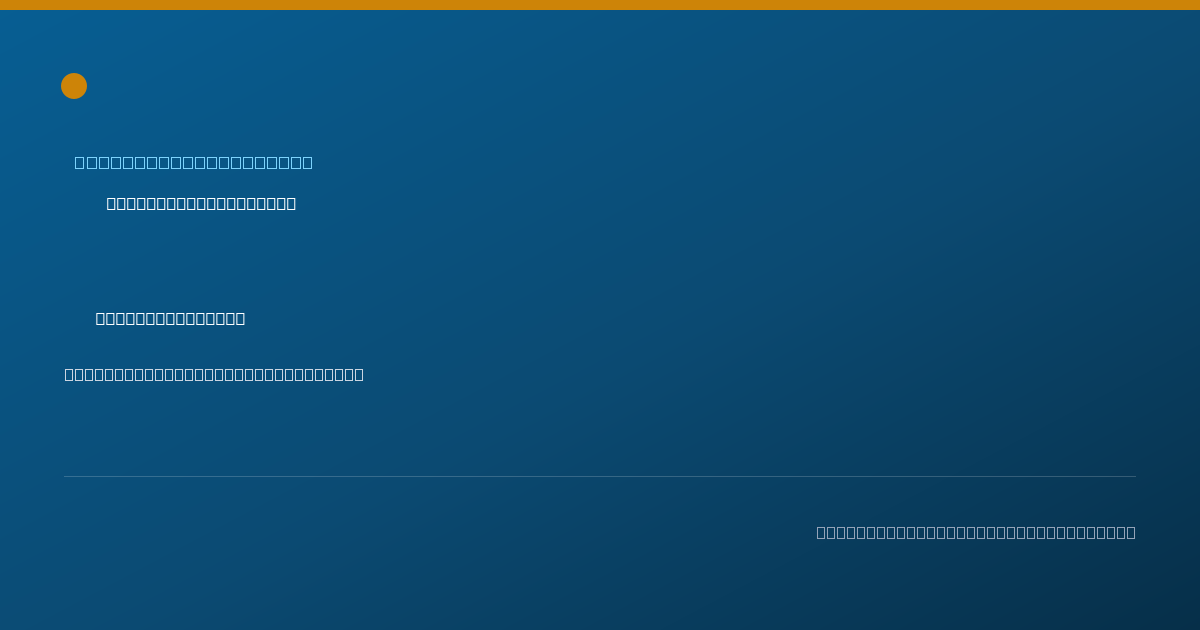Click the long white paragraph text line

coord(214,375)
